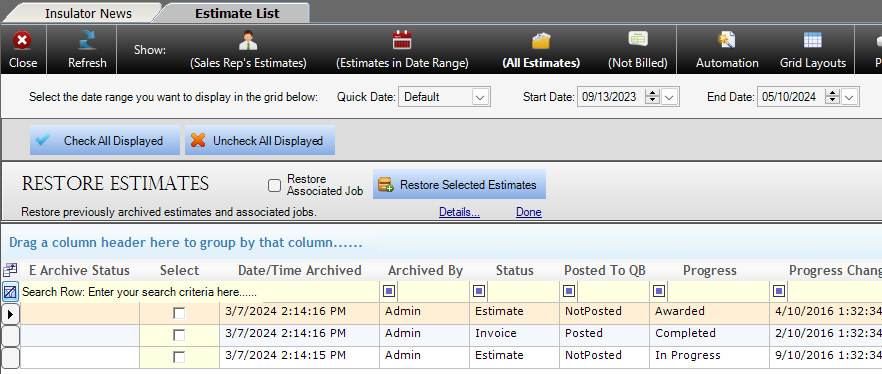Open the Details... link
This screenshot has width=882, height=374.
(x=459, y=212)
